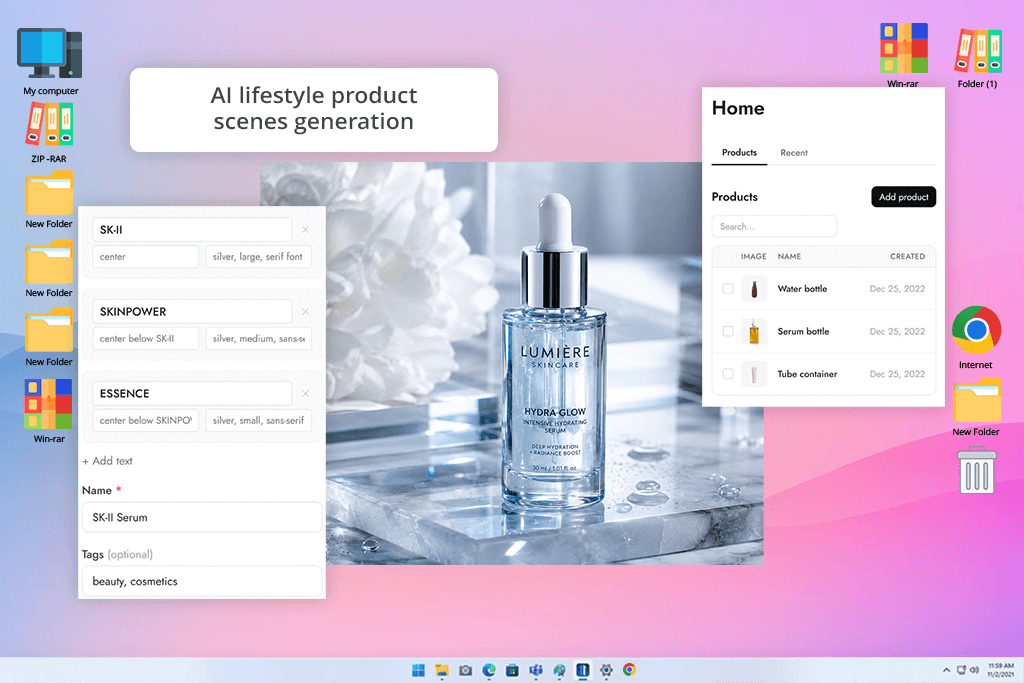Click the Tags field with beauty, cosmetics
This screenshot has height=683, width=1024.
tap(202, 581)
